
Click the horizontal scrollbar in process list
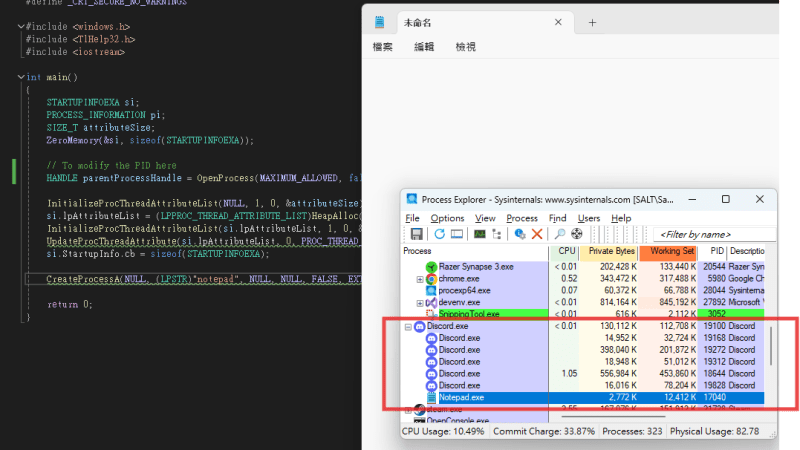(614, 417)
